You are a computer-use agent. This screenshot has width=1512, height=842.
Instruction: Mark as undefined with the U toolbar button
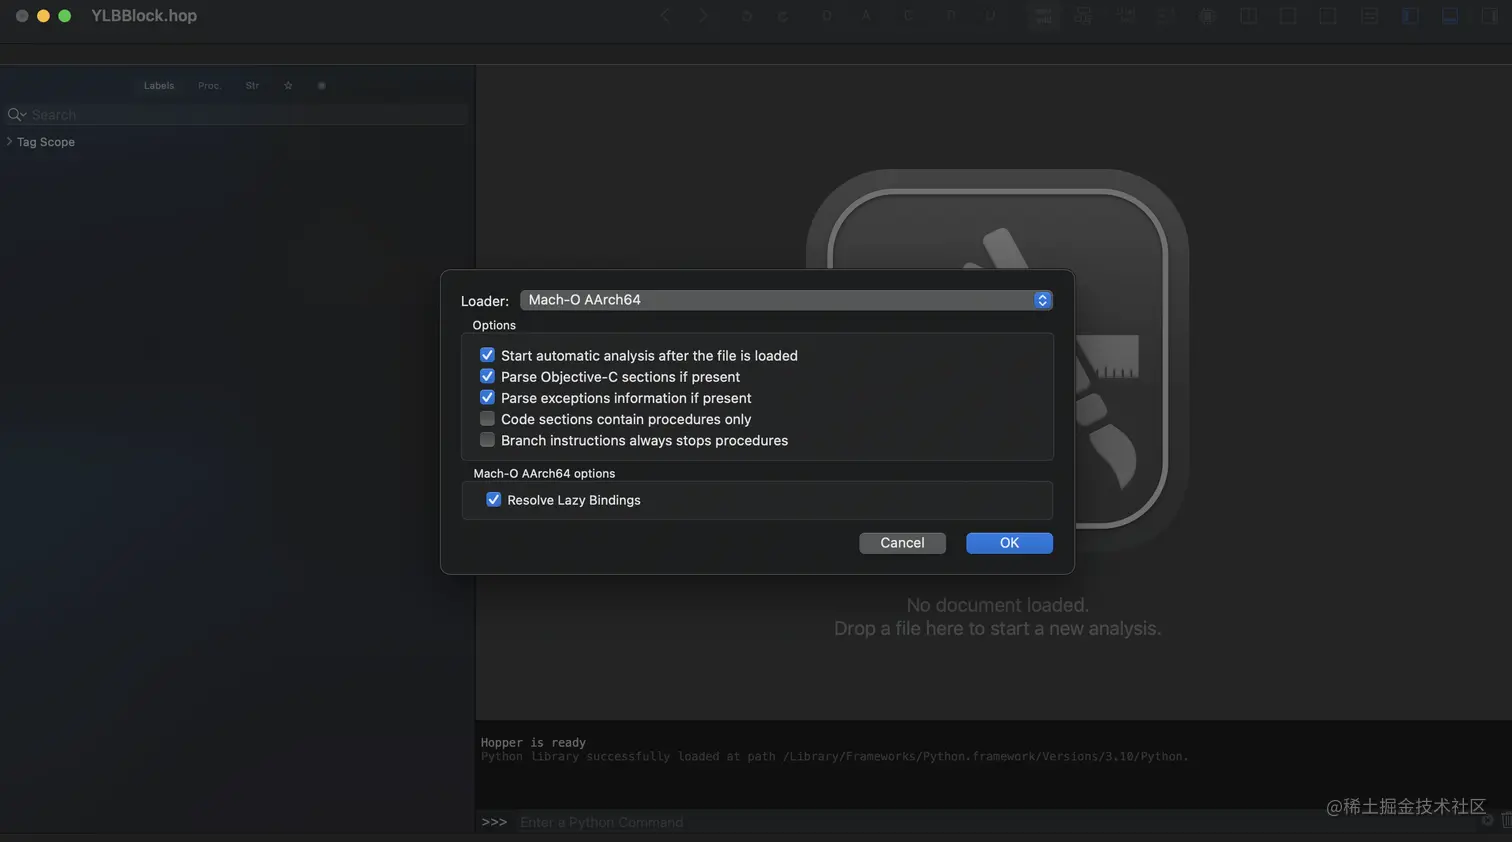[990, 16]
